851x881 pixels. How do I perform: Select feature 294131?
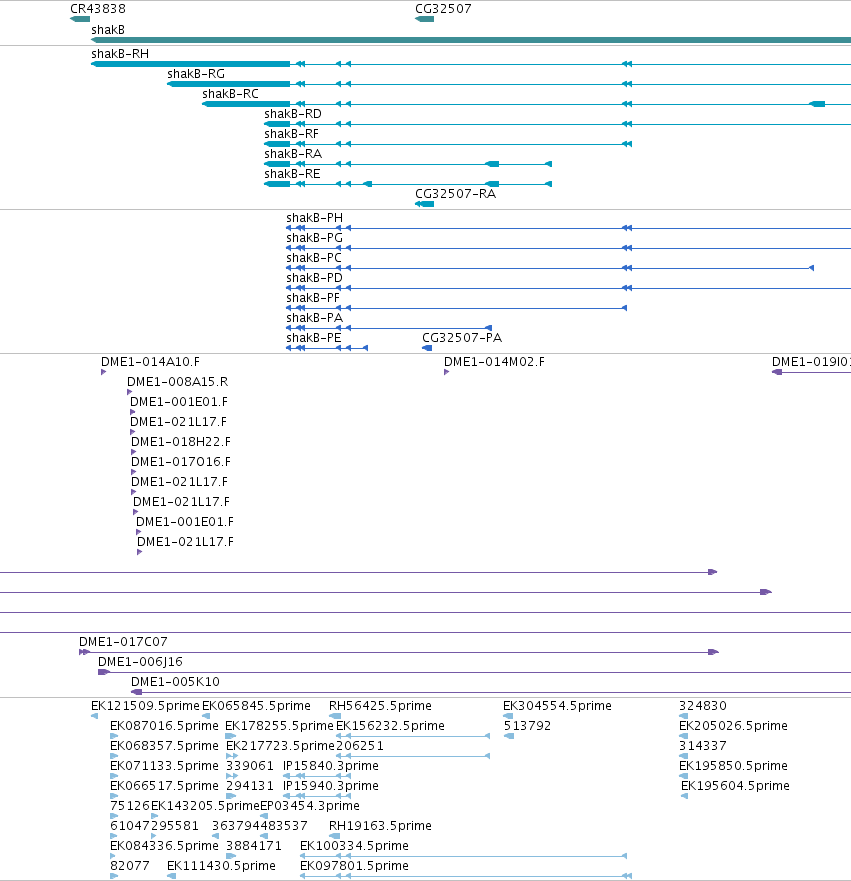231,796
